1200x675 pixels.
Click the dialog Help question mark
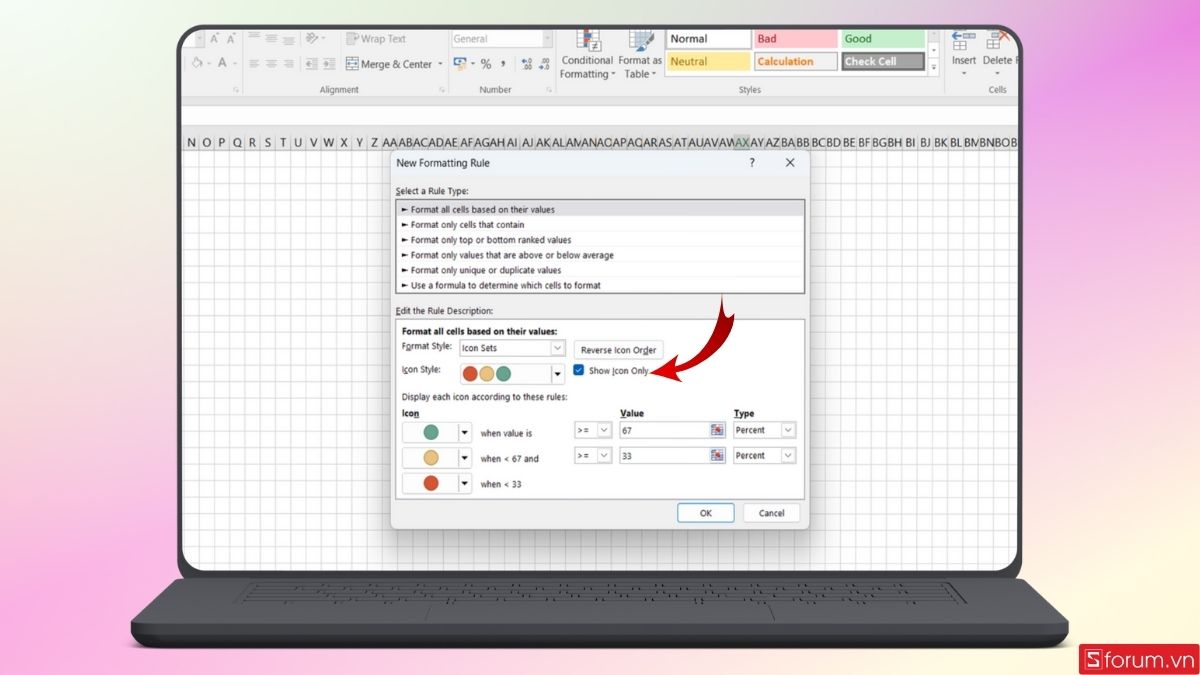click(x=752, y=162)
